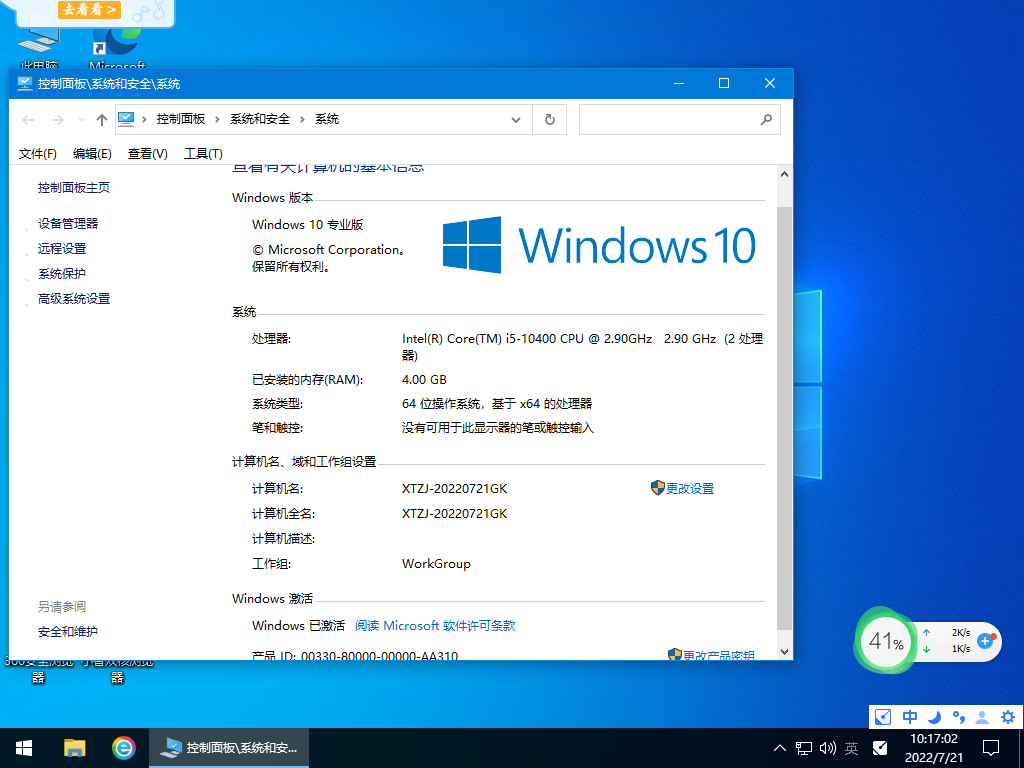Click the refresh icon in the address bar
The height and width of the screenshot is (768, 1024).
(549, 119)
